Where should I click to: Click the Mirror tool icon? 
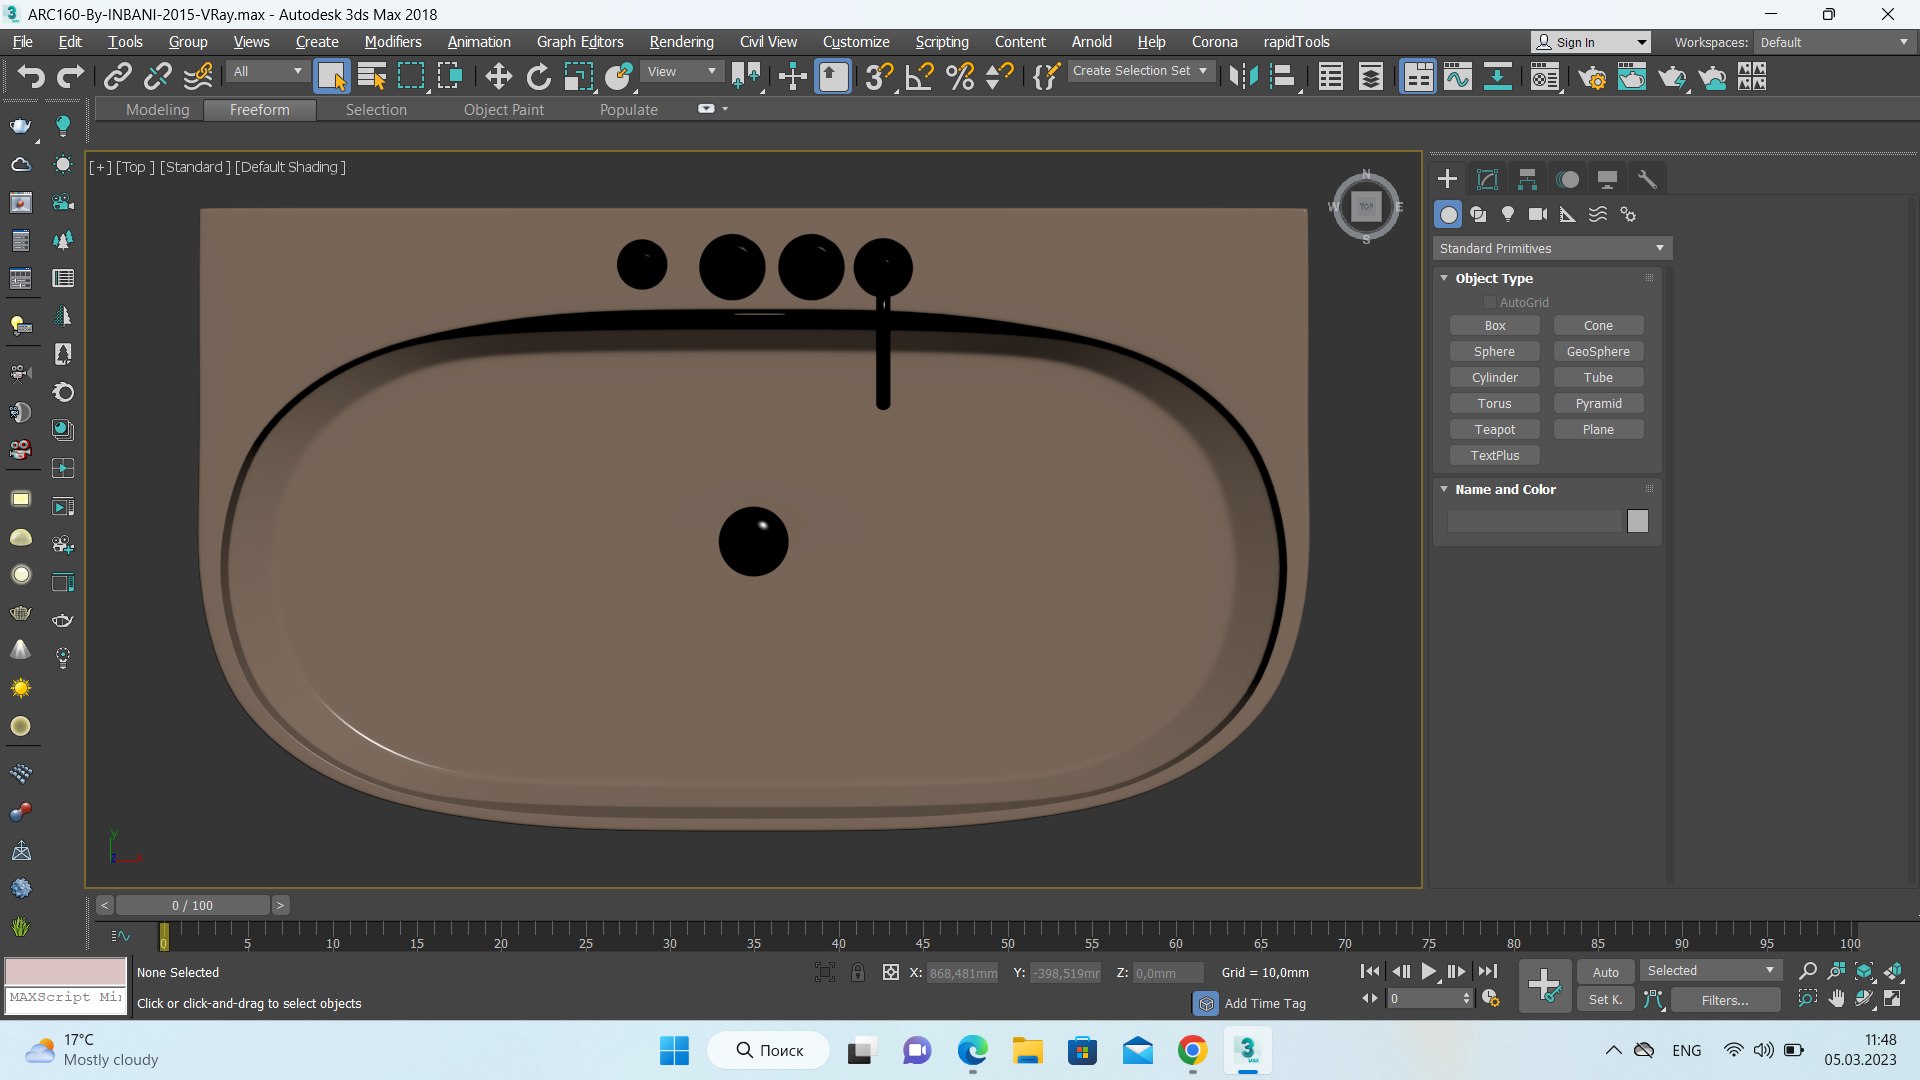tap(1243, 76)
